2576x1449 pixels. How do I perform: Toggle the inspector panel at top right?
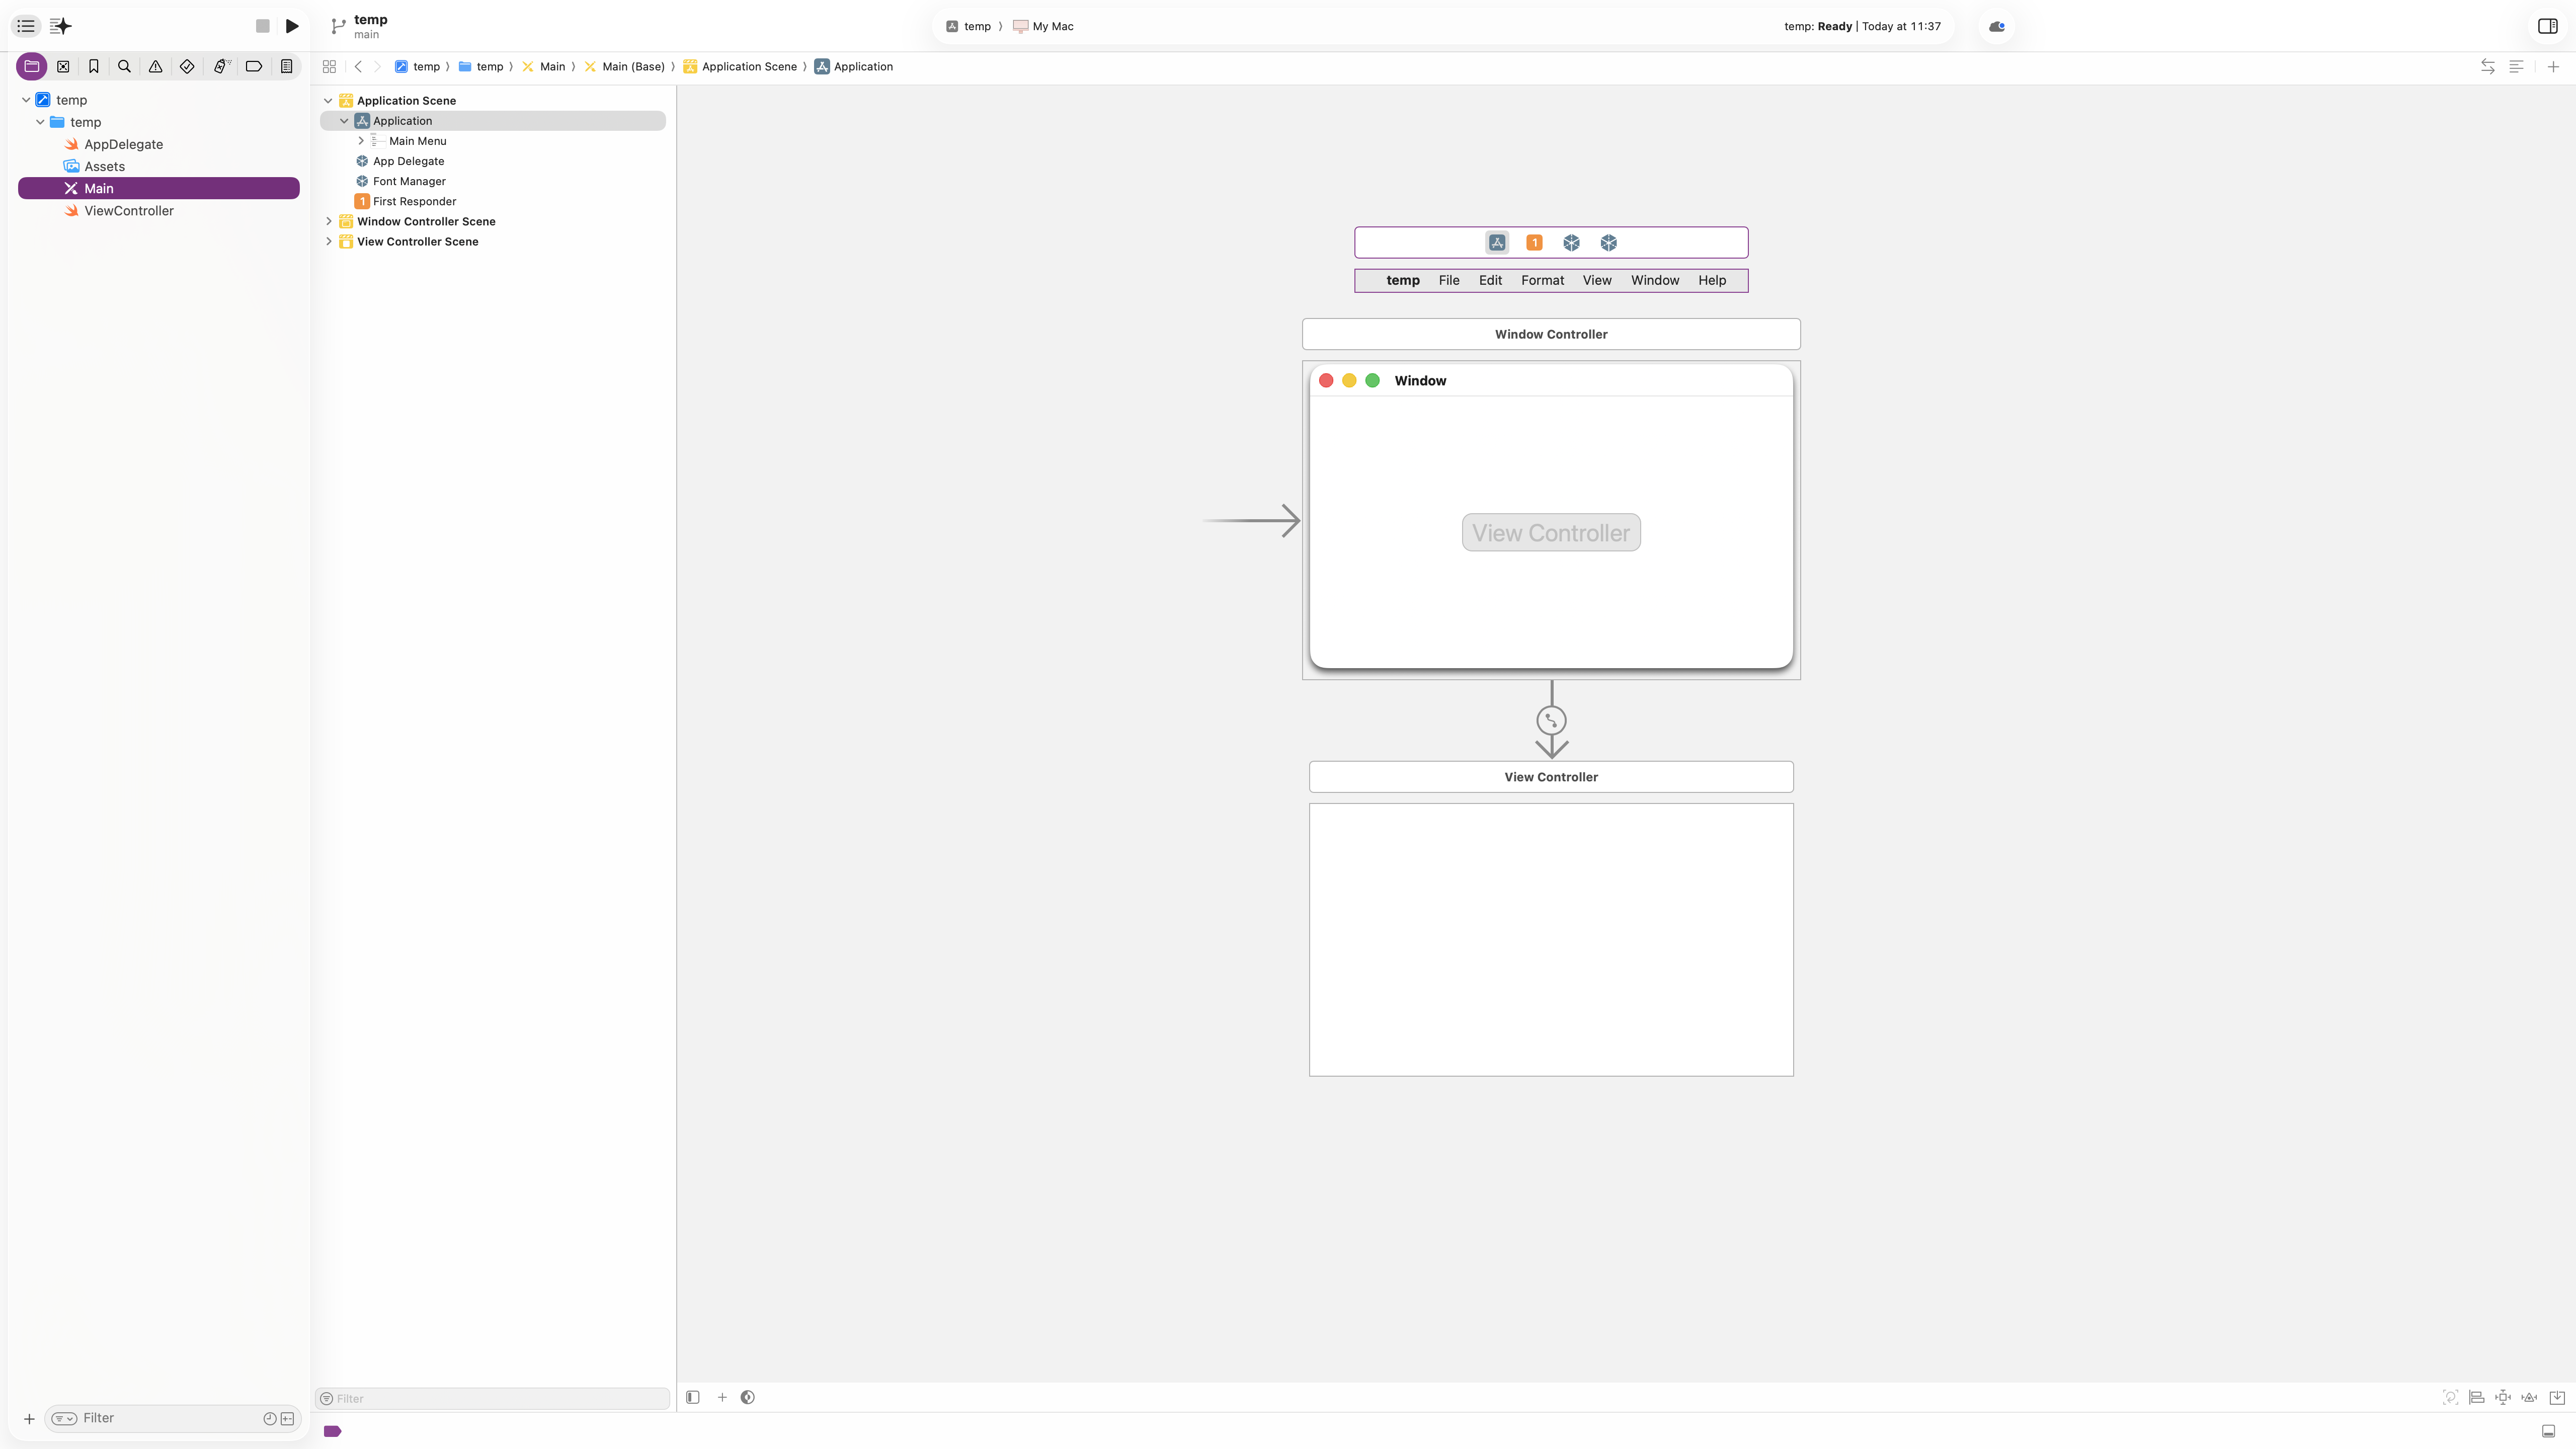point(2547,26)
